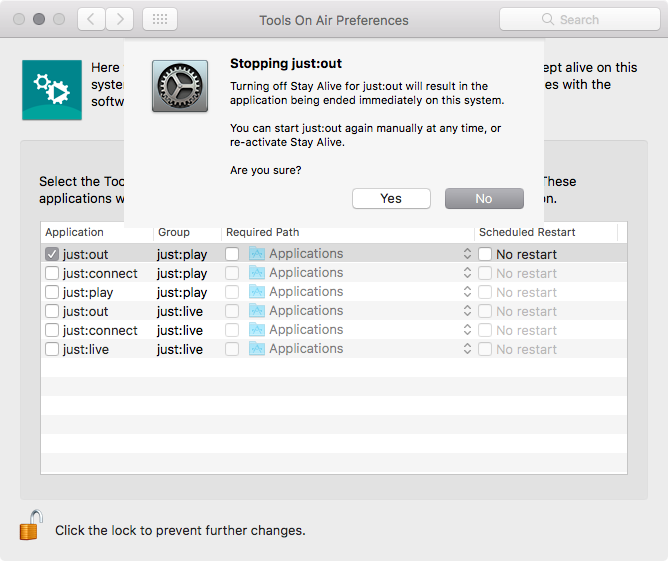Click Applications folder icon in just:out just:play row
668x561 pixels.
click(257, 253)
